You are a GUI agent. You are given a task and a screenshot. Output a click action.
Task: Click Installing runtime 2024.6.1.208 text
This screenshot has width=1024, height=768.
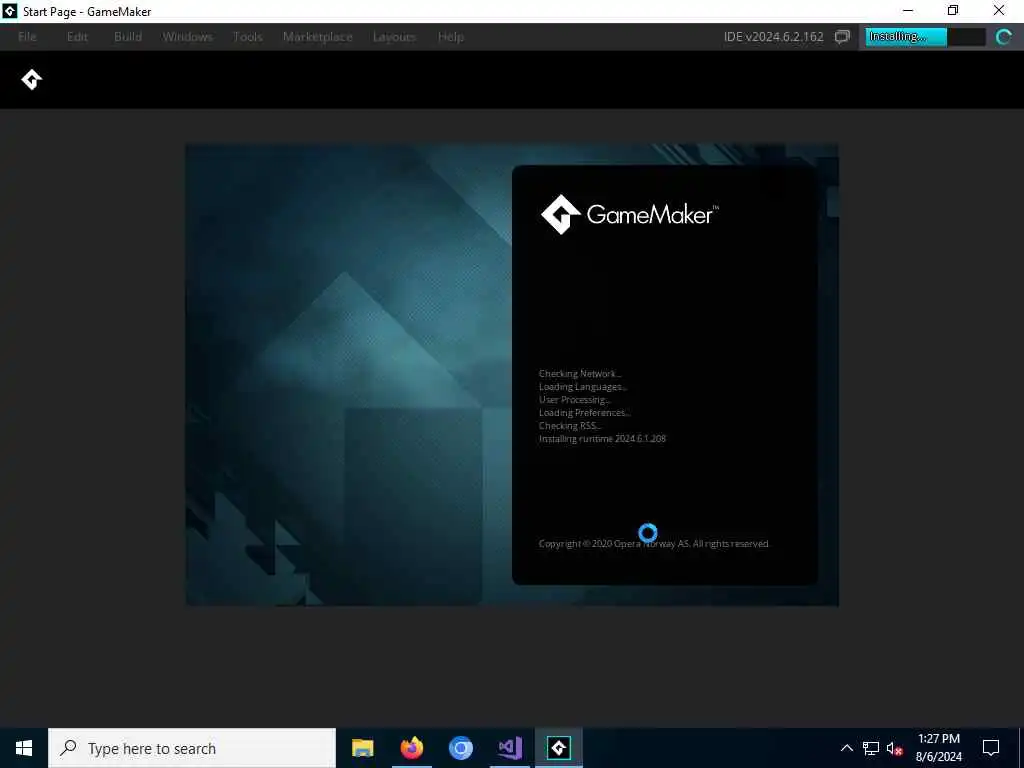click(602, 439)
